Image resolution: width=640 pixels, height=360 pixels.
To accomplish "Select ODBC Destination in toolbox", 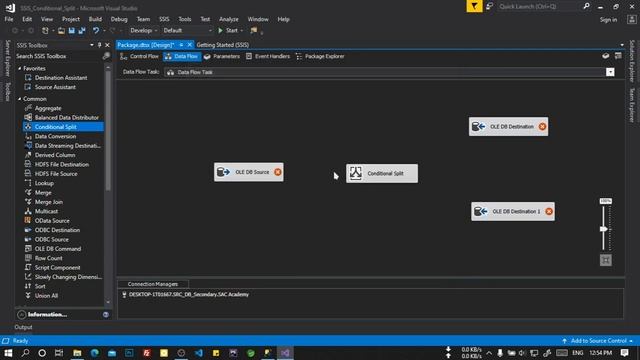I will (57, 230).
